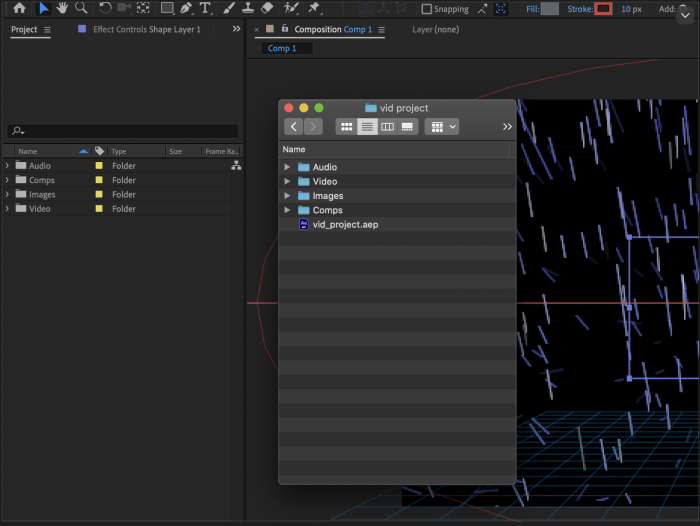700x526 pixels.
Task: Click the Project panel search field
Action: (x=123, y=131)
